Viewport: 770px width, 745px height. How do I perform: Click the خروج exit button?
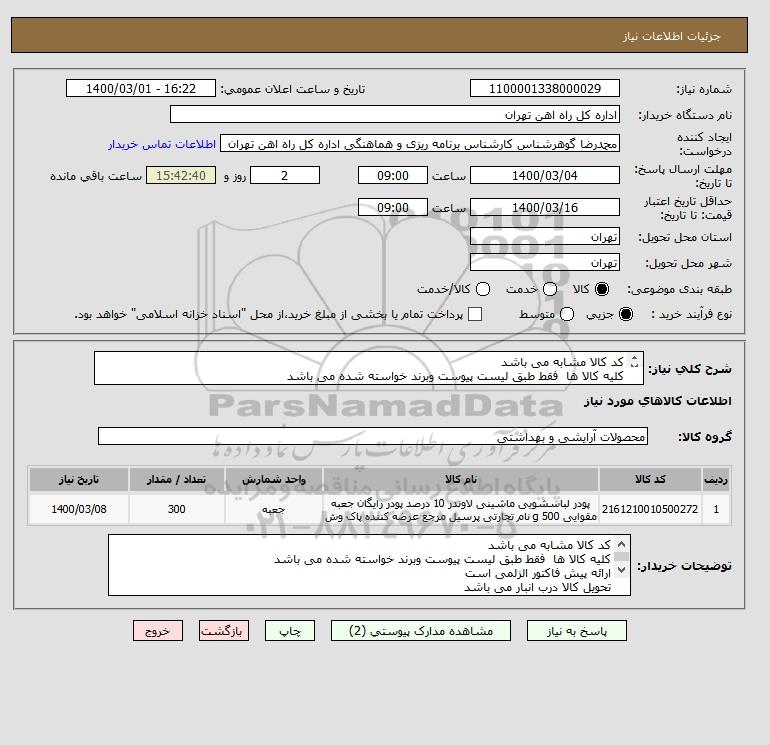[158, 631]
